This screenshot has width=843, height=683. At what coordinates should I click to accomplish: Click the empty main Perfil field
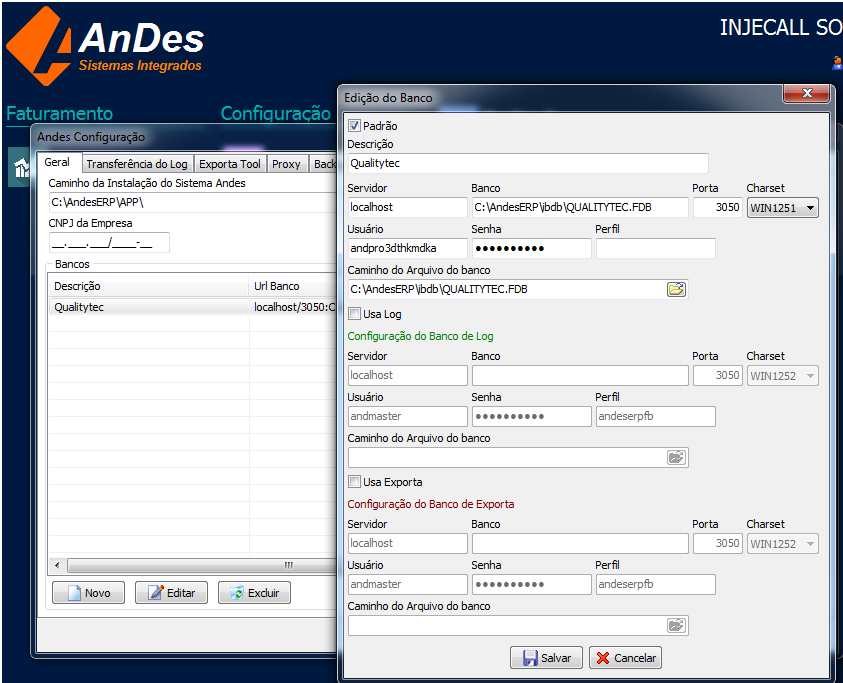pos(656,248)
